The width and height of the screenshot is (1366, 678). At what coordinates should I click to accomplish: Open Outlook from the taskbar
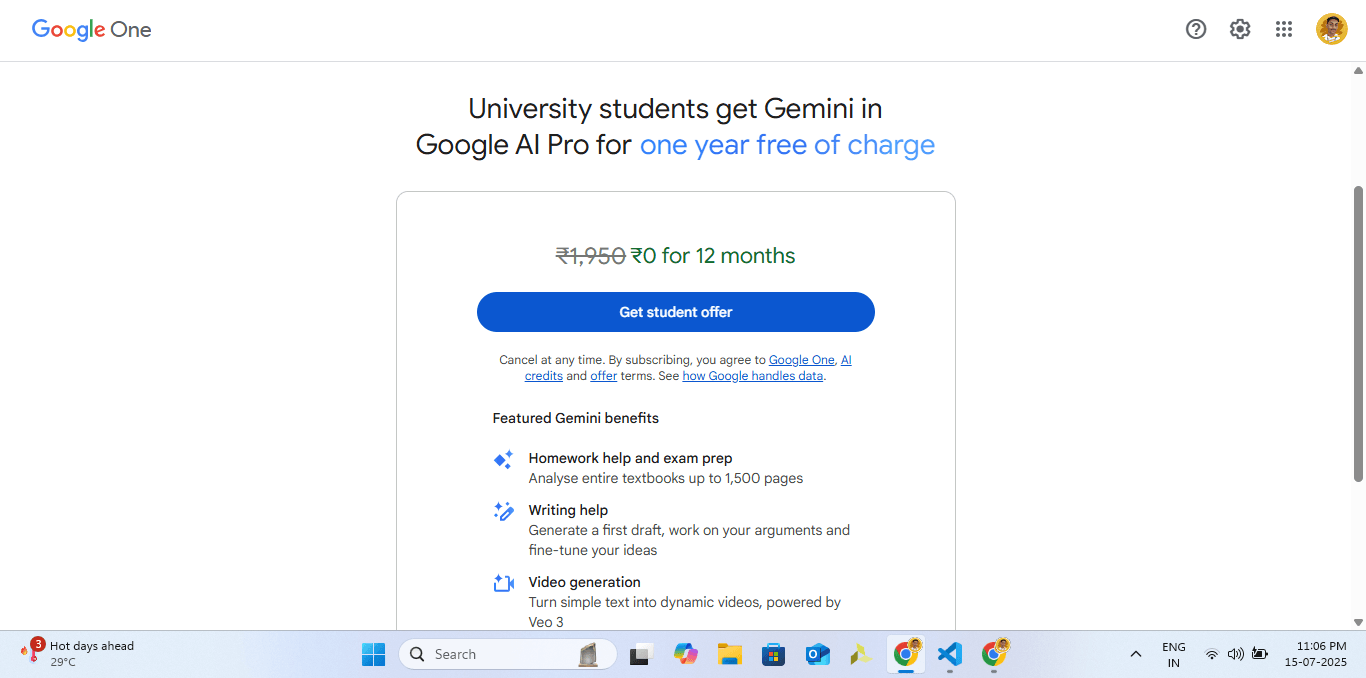click(818, 654)
